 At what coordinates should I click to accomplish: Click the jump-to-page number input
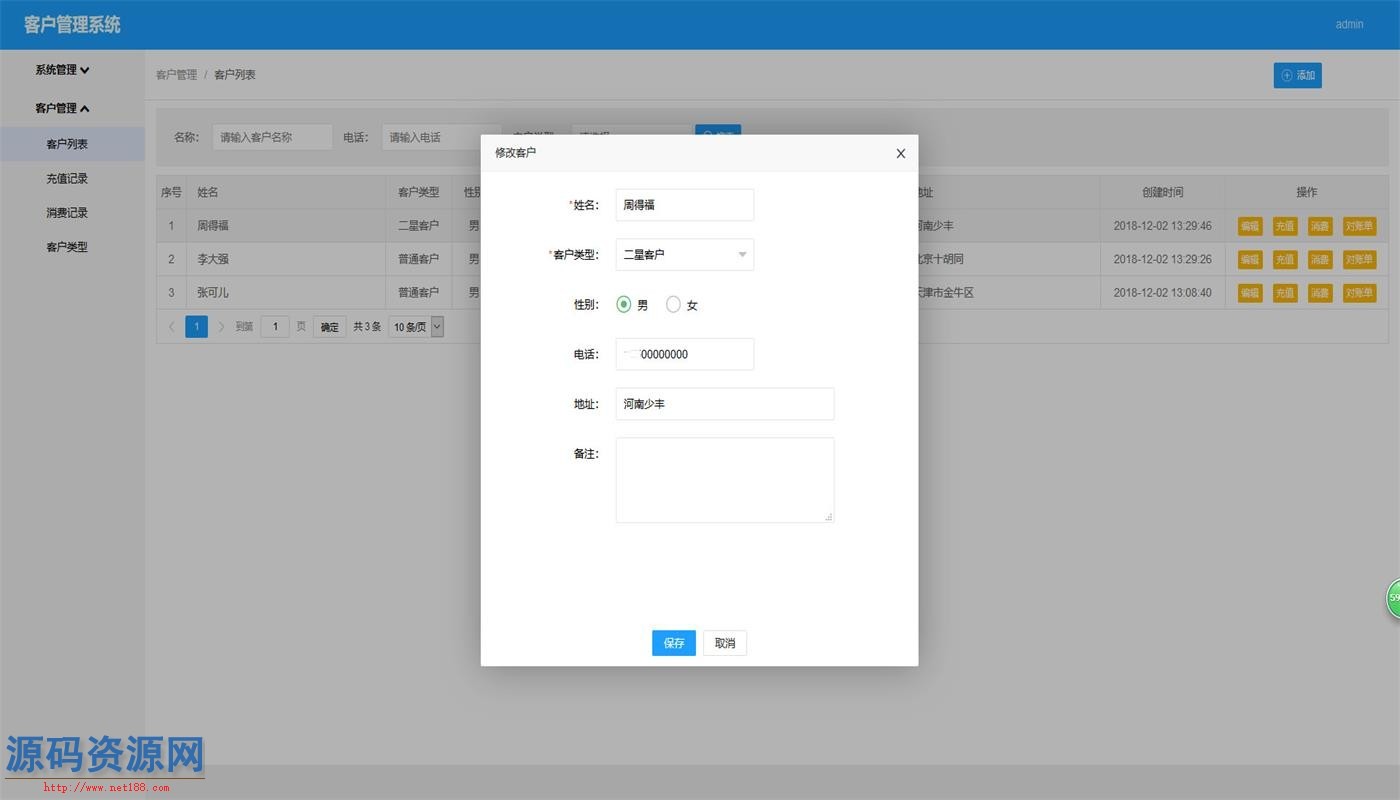[x=275, y=326]
